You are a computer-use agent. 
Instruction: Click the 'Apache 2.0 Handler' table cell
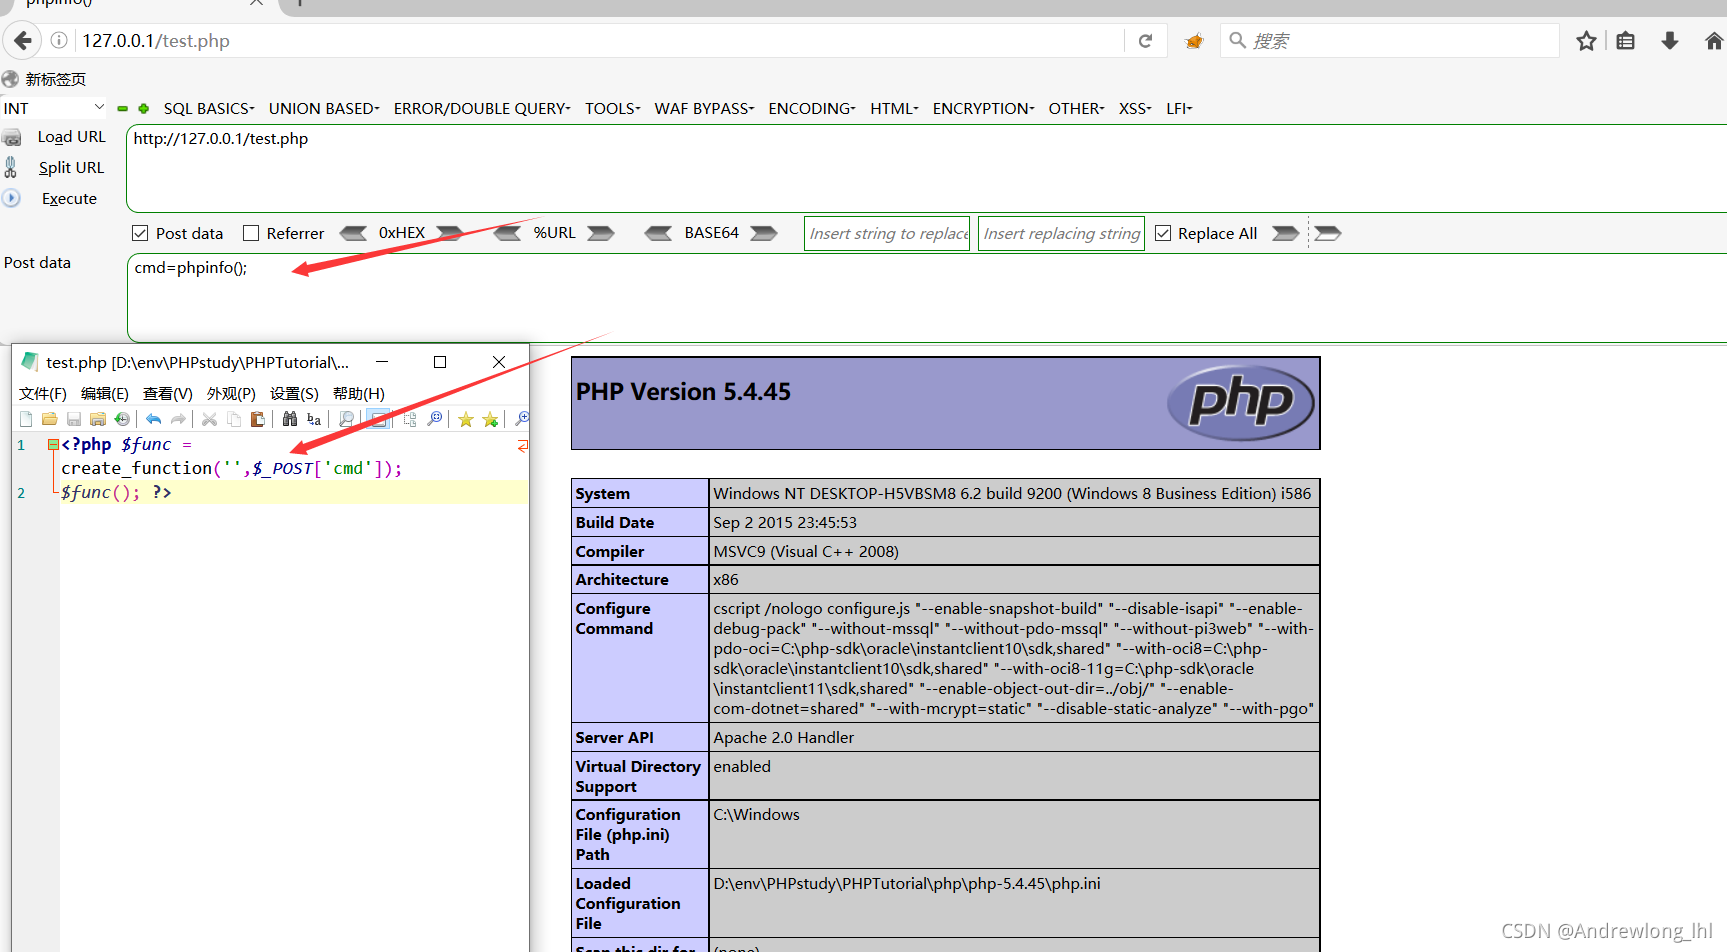(x=1014, y=737)
